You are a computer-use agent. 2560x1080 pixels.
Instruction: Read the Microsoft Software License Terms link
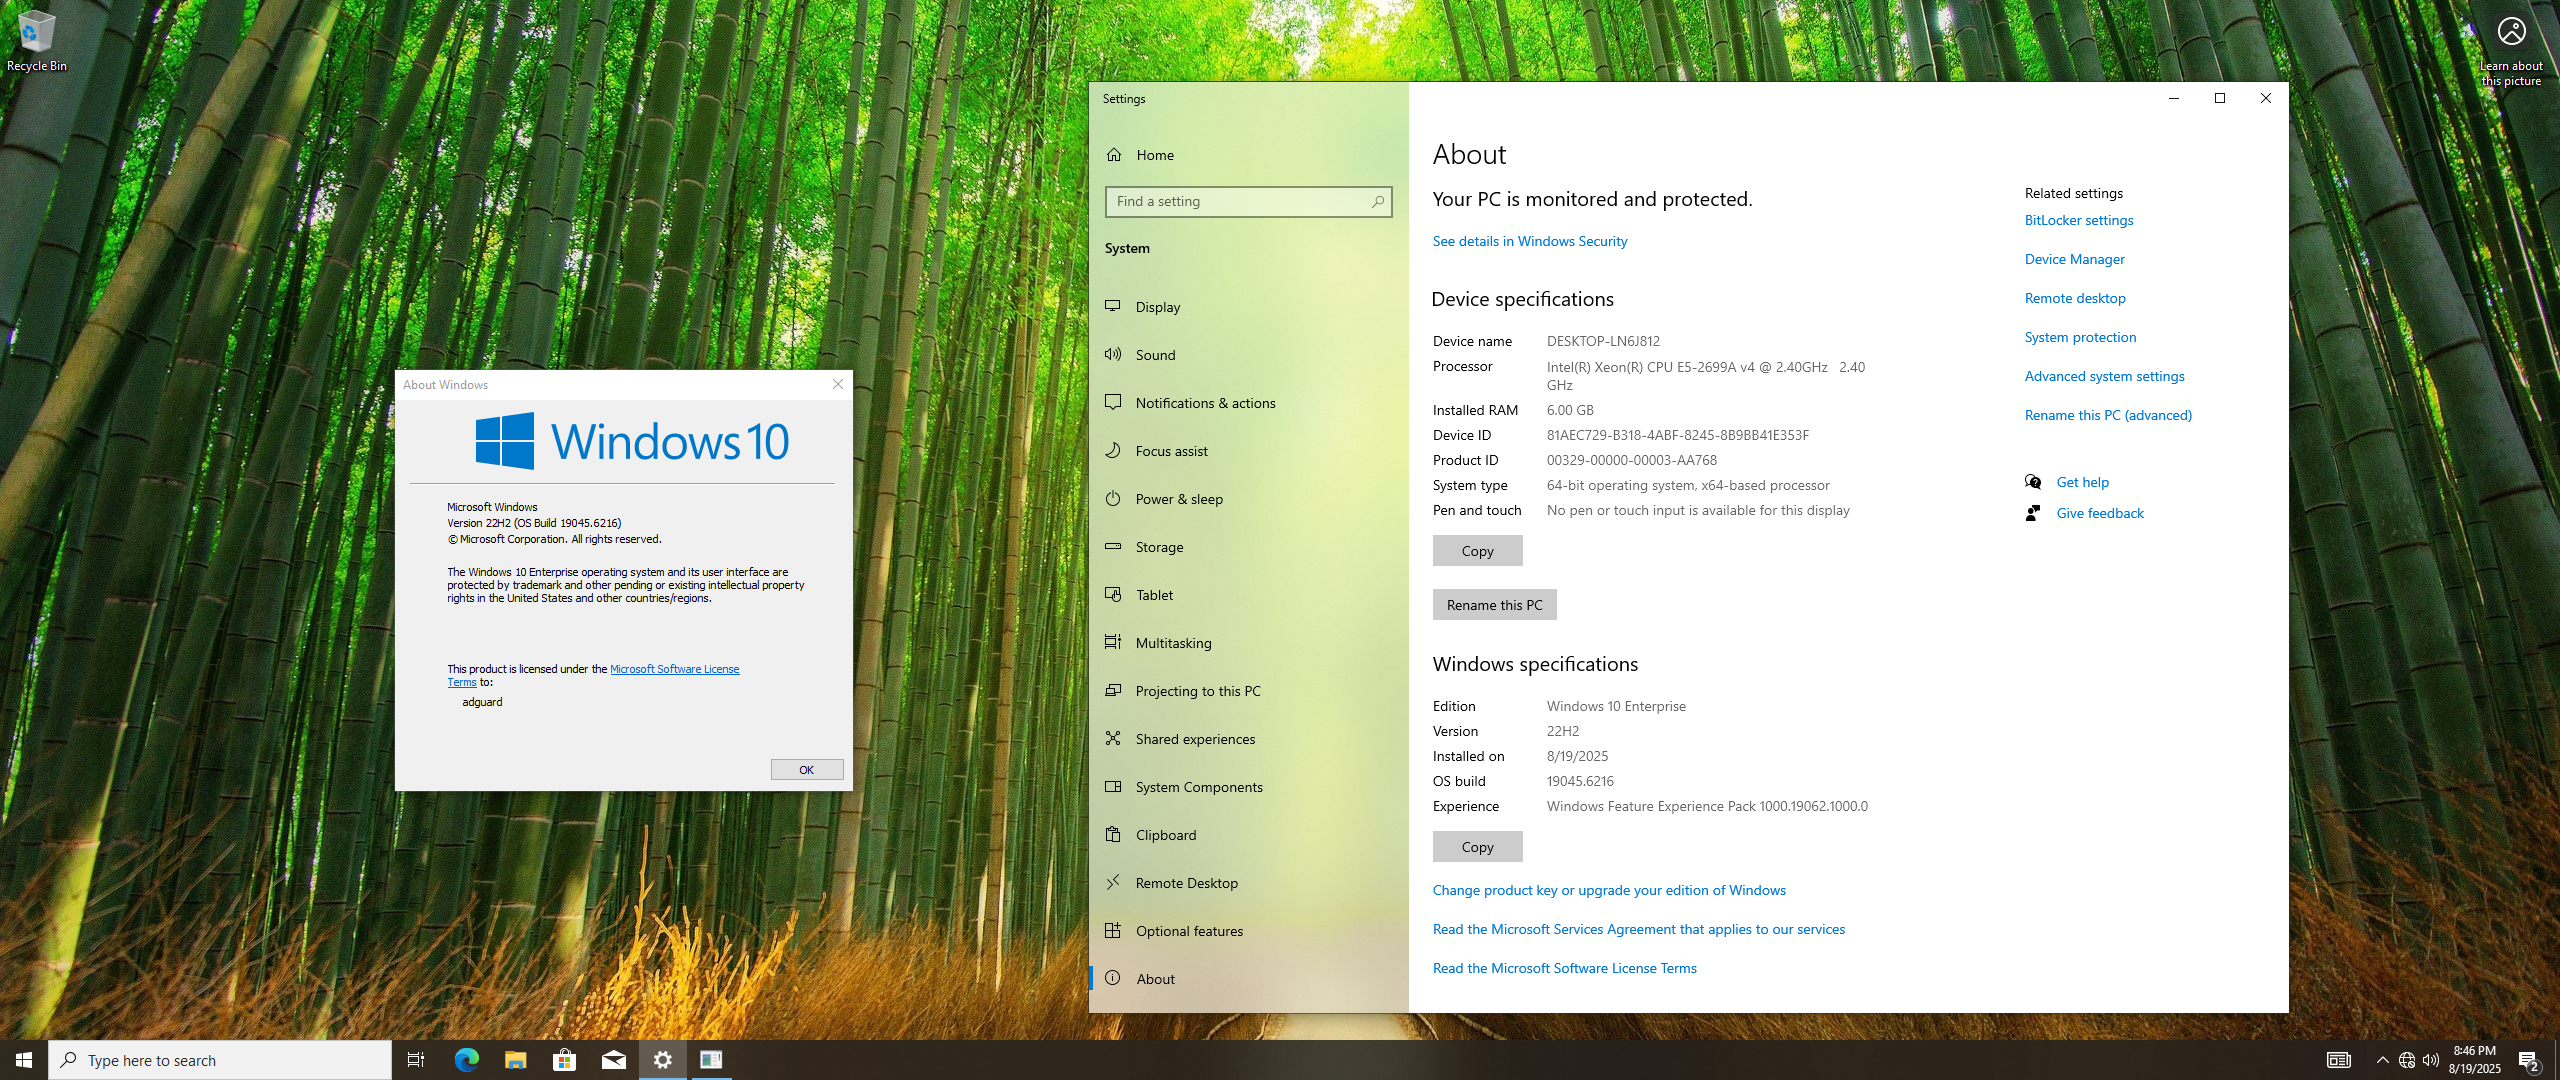[1564, 968]
